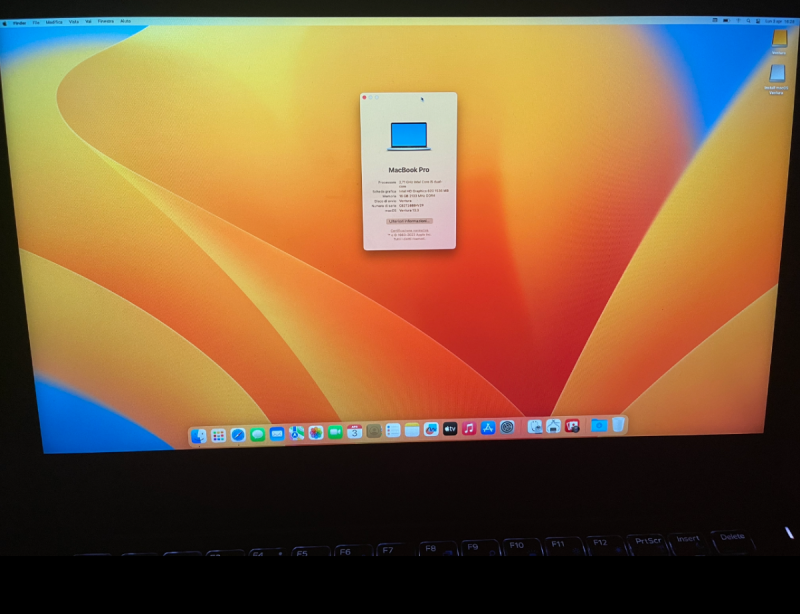Image resolution: width=800 pixels, height=614 pixels.
Task: Launch Safari from the Dock
Action: click(238, 435)
